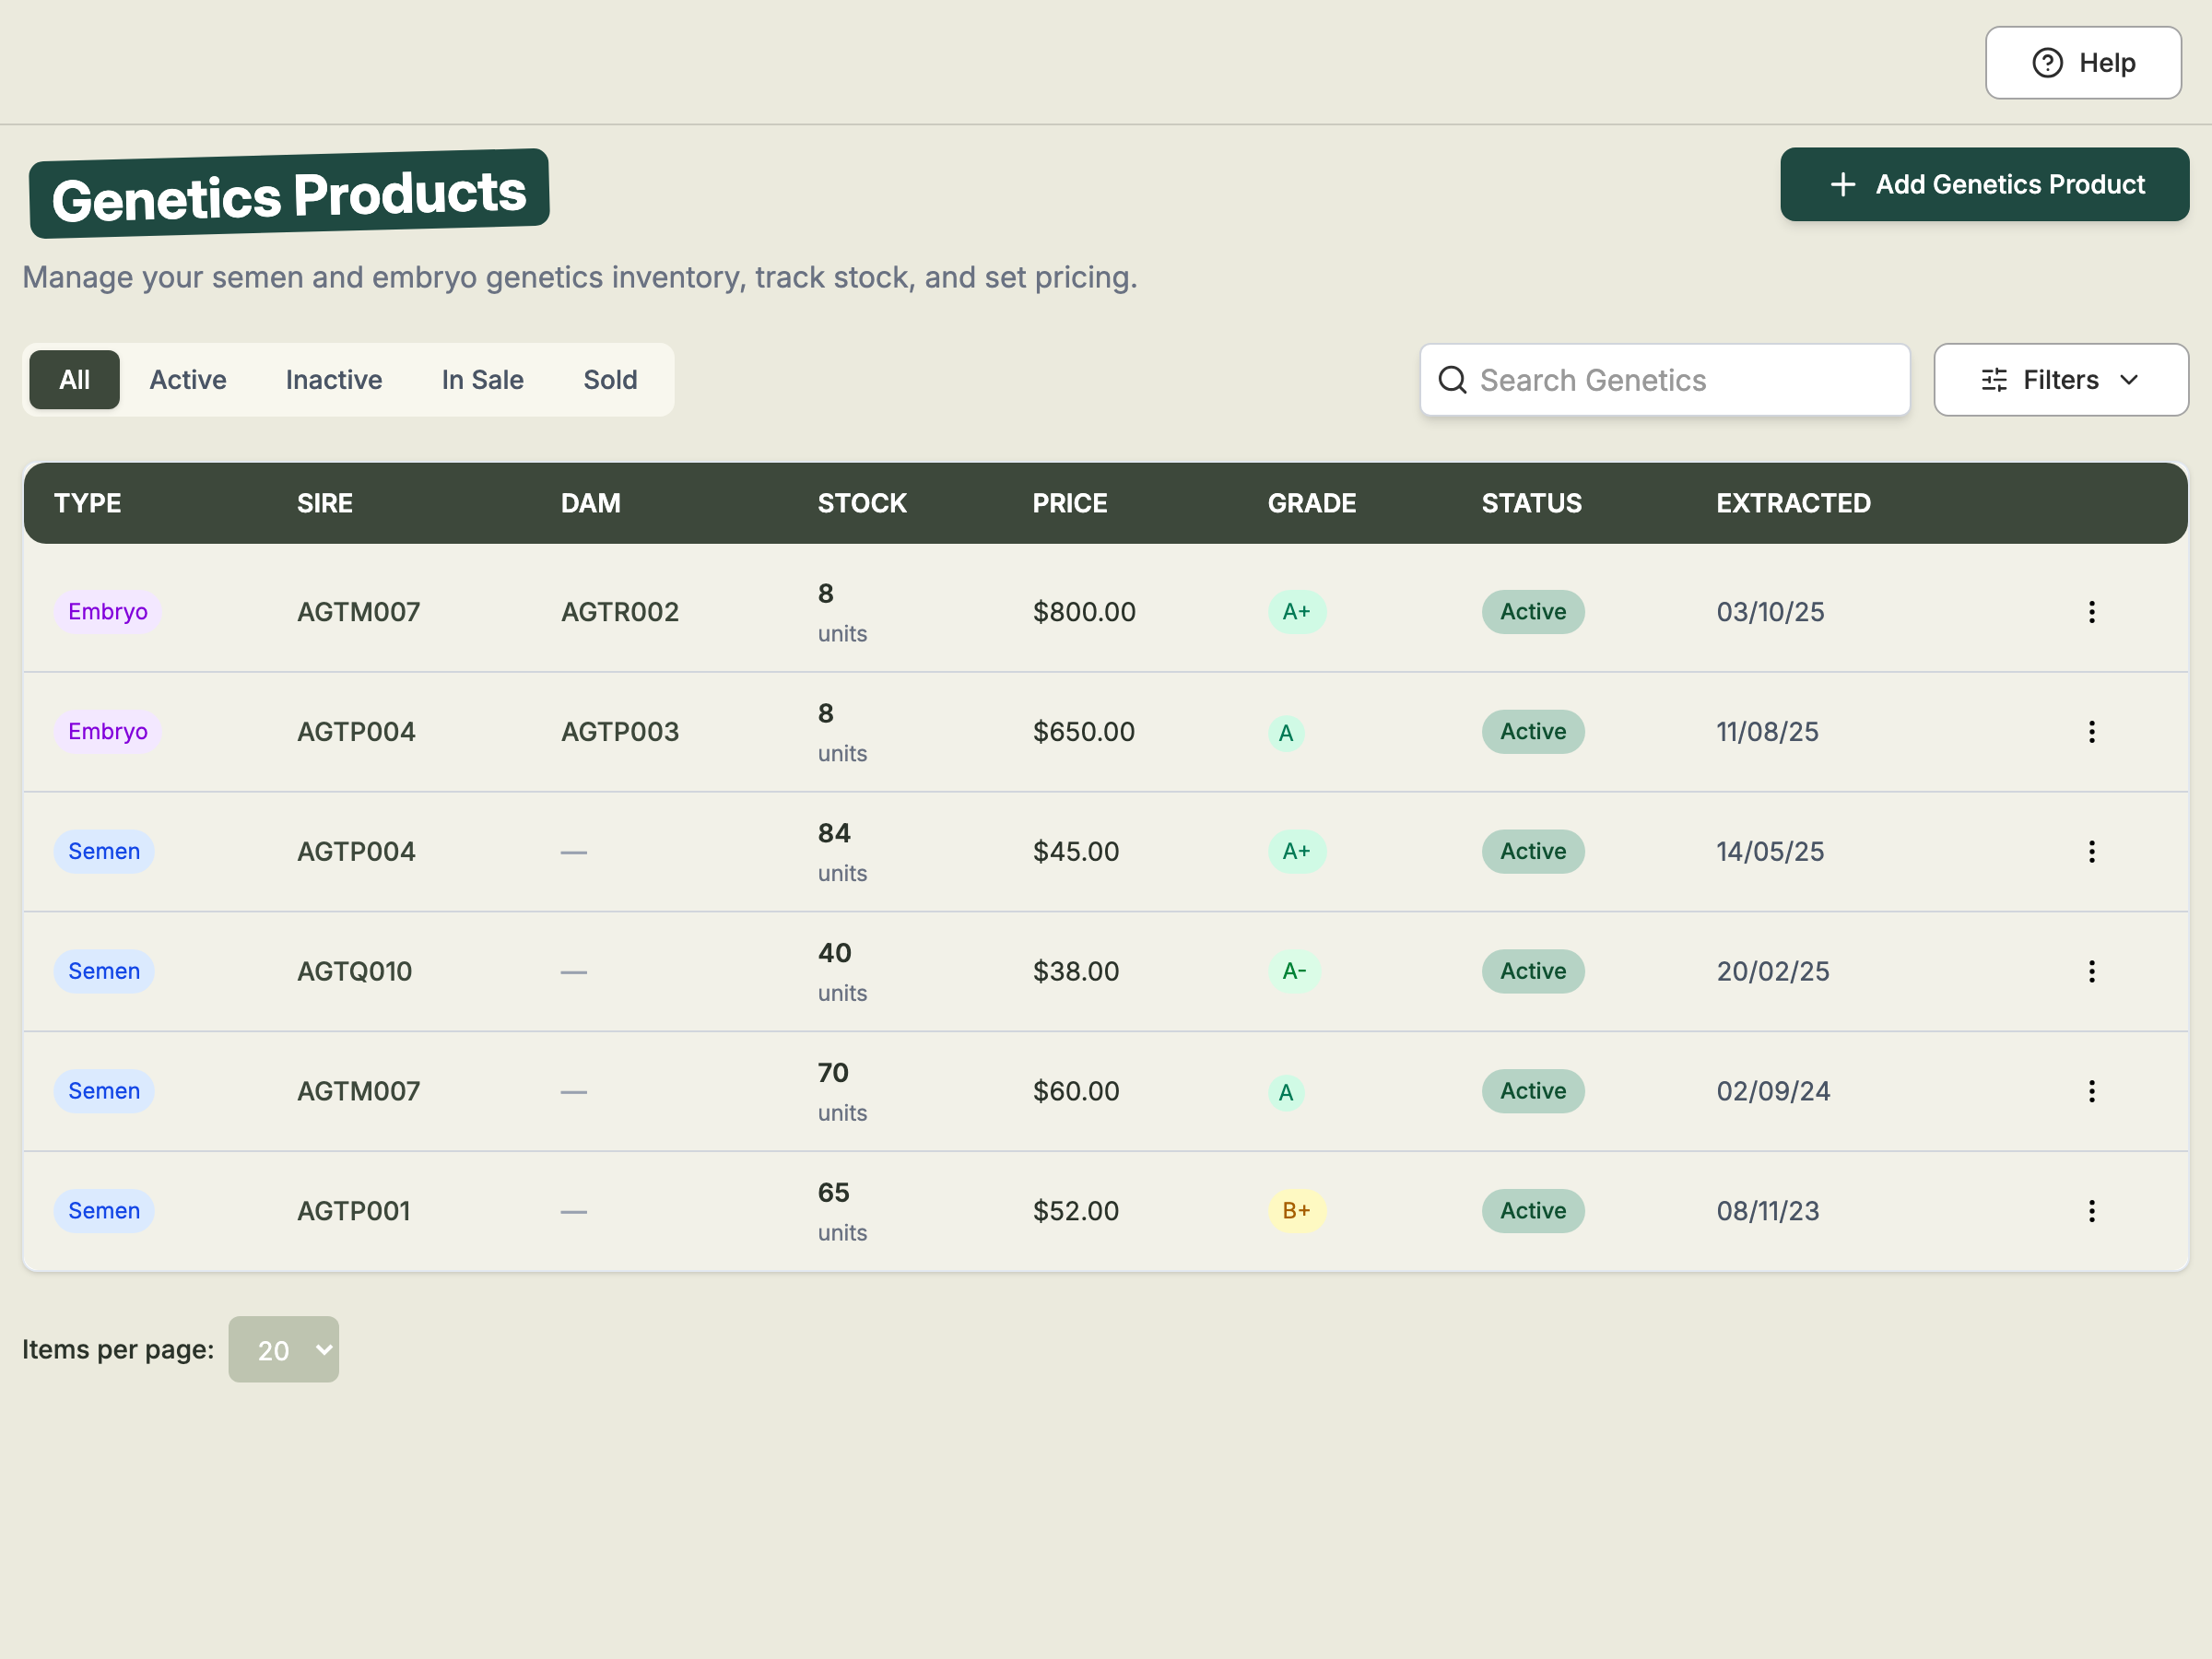This screenshot has height=1659, width=2212.
Task: Click the PRICE column header
Action: (1070, 503)
